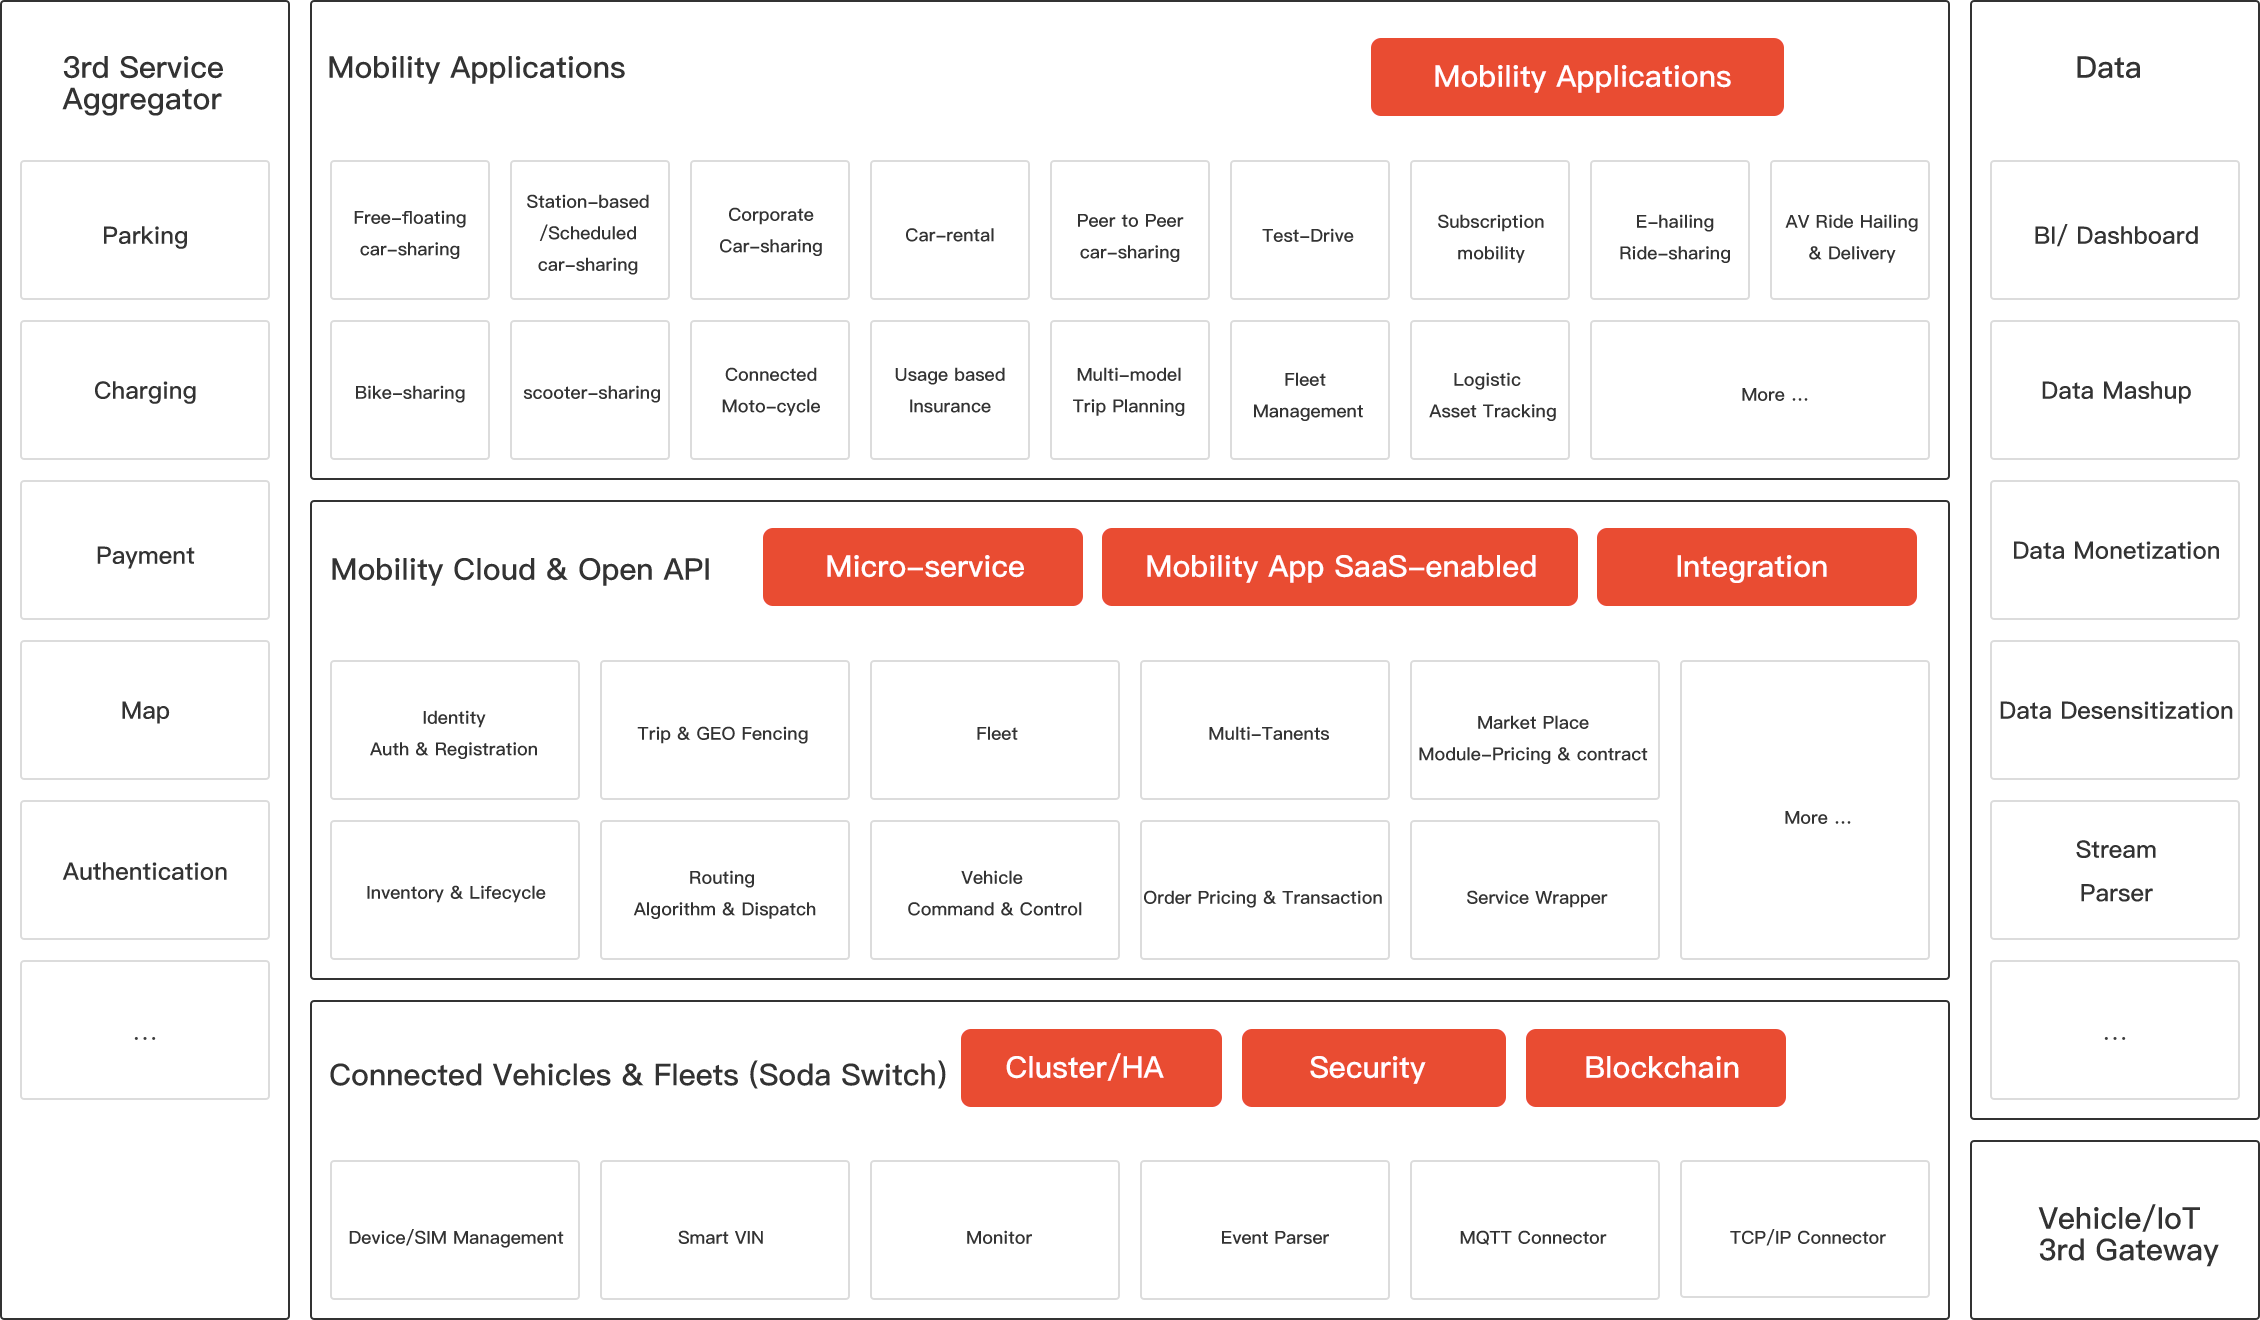
Task: Open the MQTT Connector tile
Action: click(x=1534, y=1231)
